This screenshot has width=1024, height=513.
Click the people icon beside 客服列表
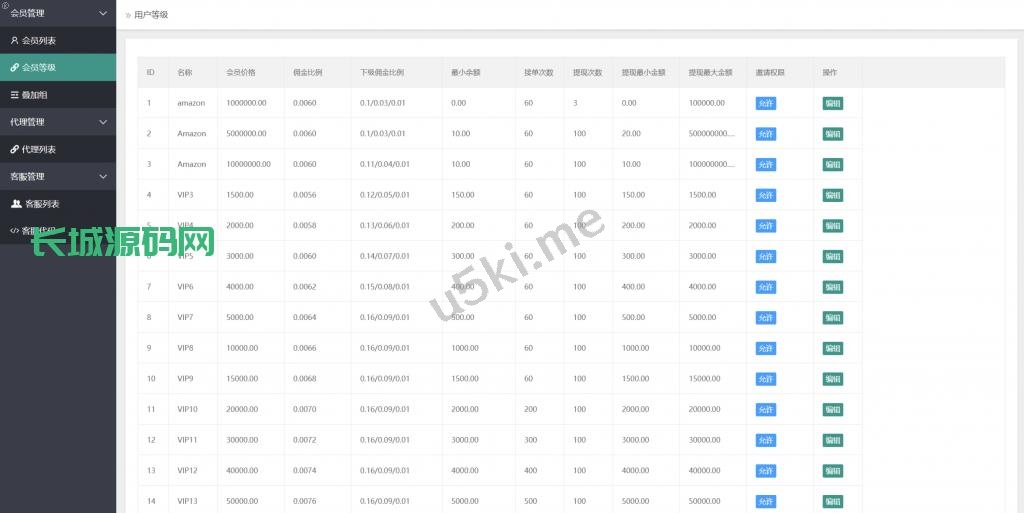click(16, 204)
